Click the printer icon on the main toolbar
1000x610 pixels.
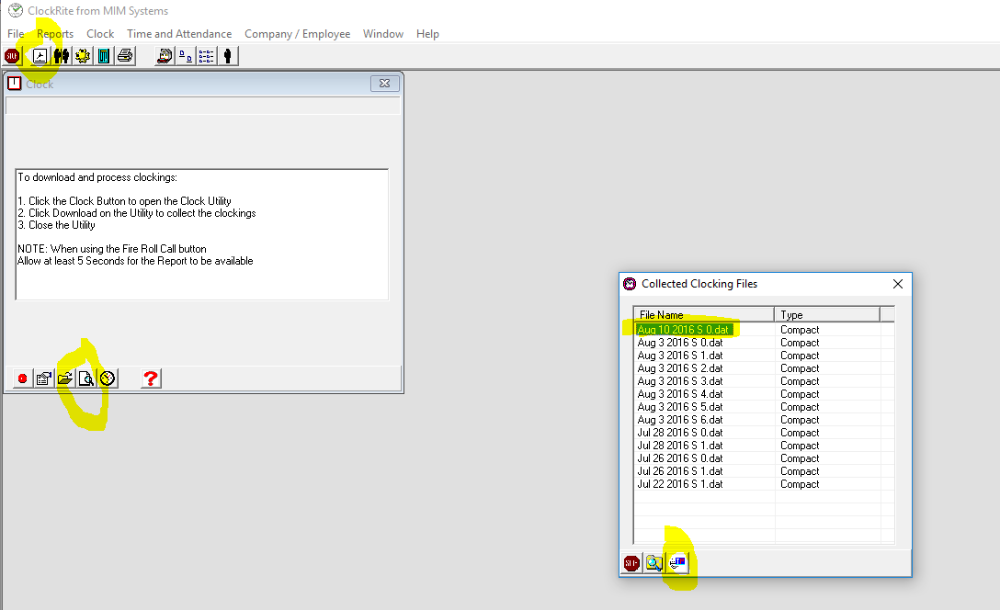tap(126, 55)
